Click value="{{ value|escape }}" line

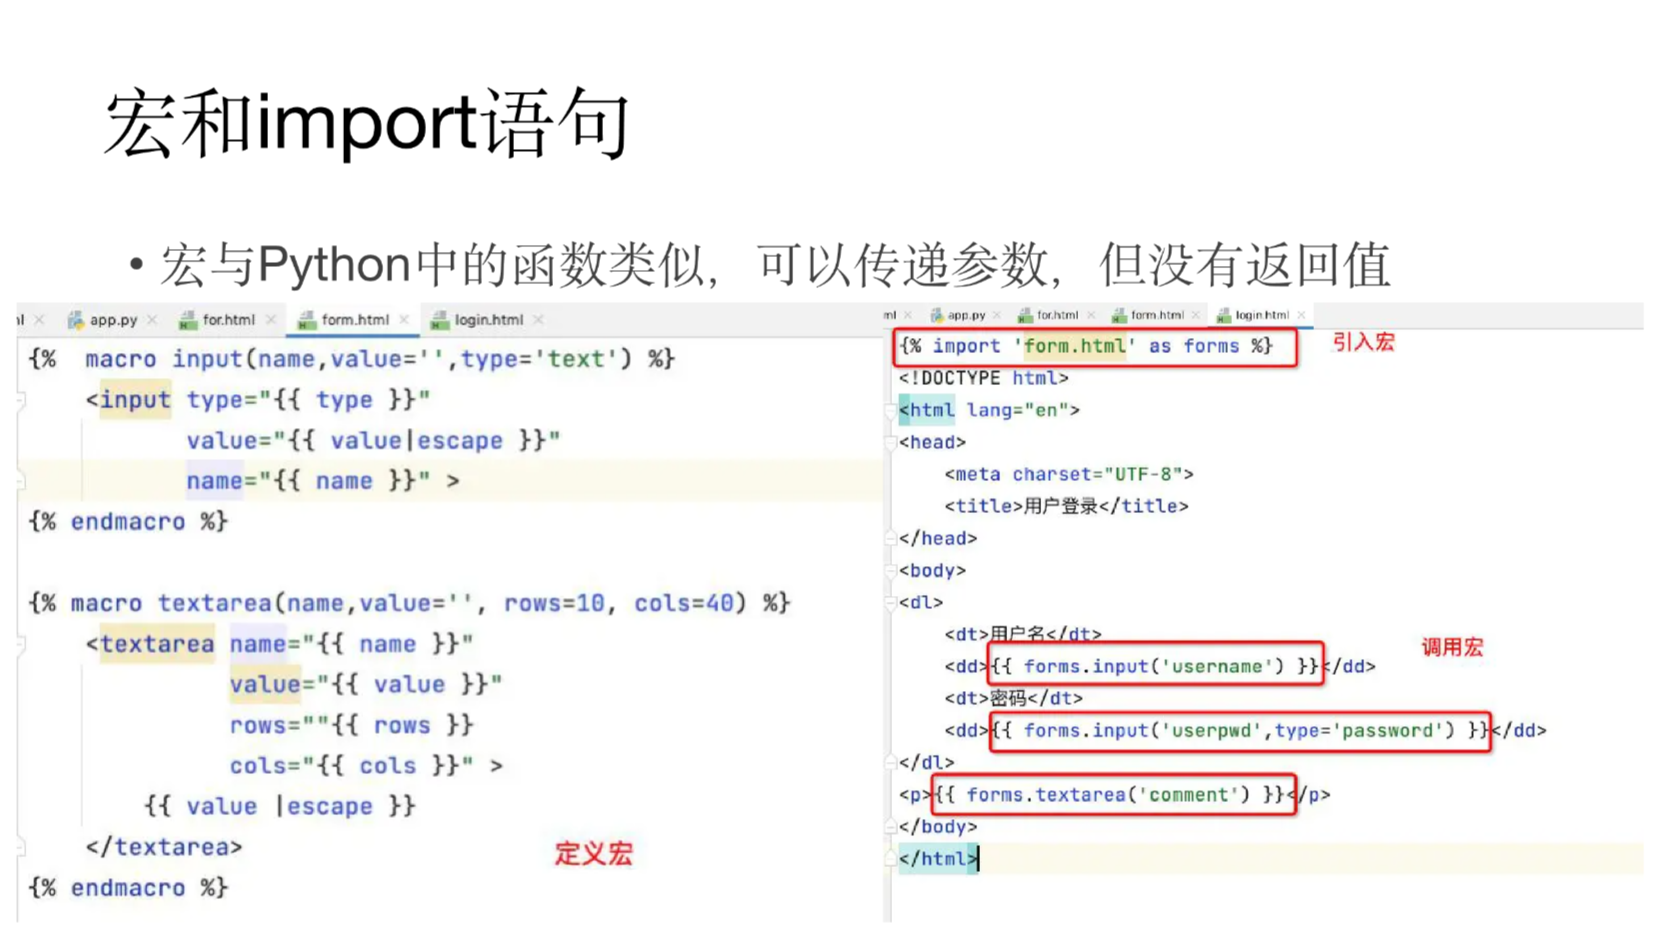click(x=373, y=441)
